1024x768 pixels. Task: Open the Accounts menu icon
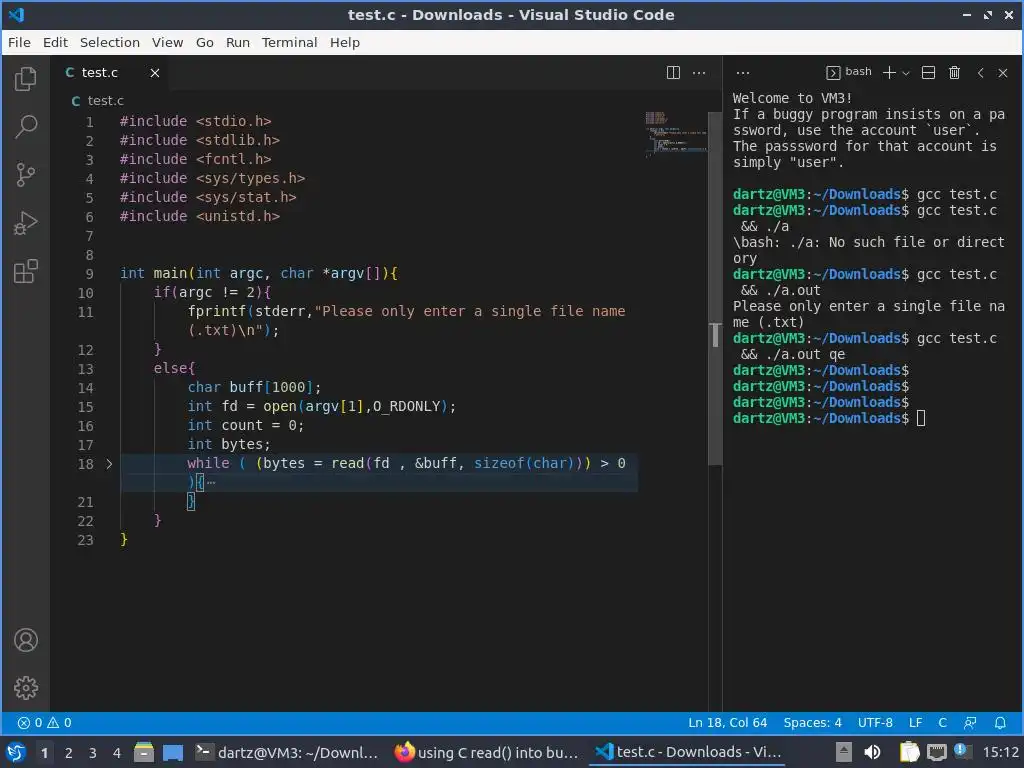pyautogui.click(x=25, y=640)
